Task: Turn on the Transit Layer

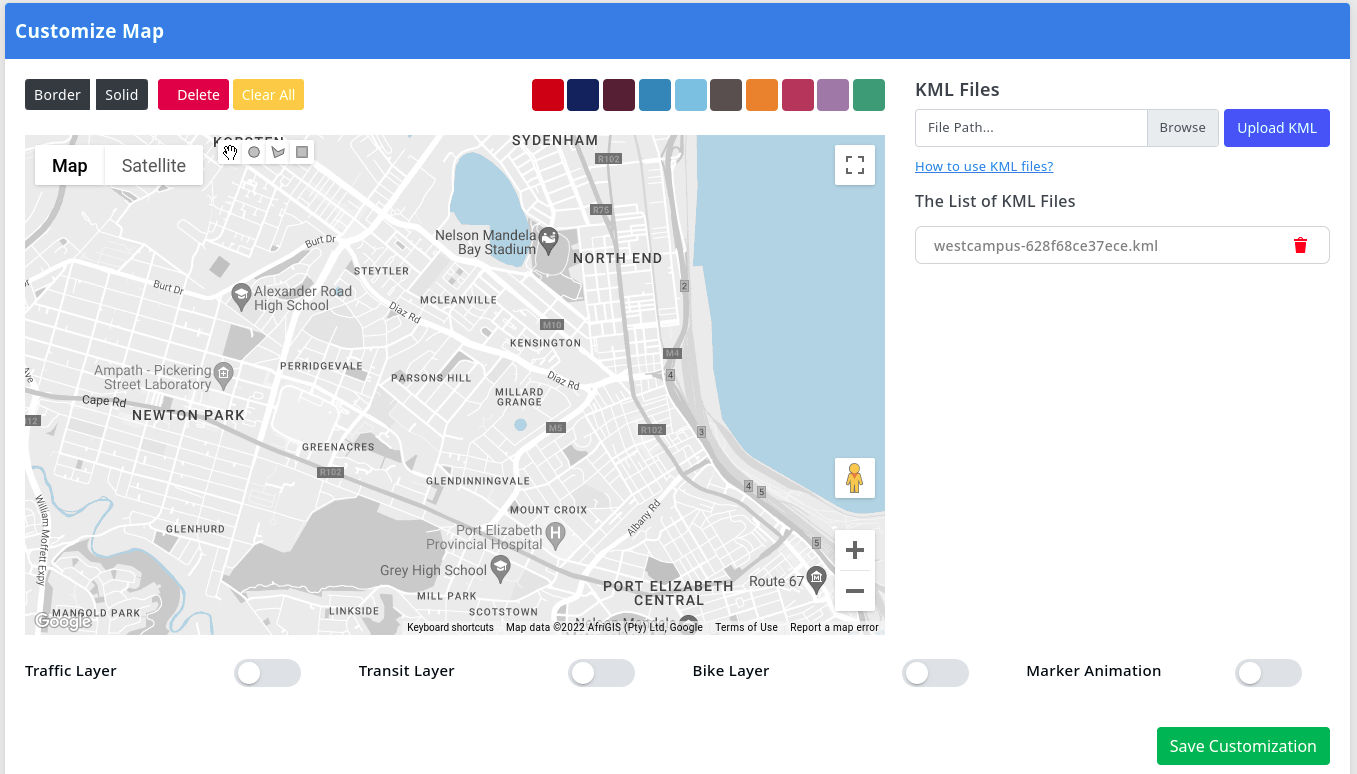Action: tap(601, 673)
